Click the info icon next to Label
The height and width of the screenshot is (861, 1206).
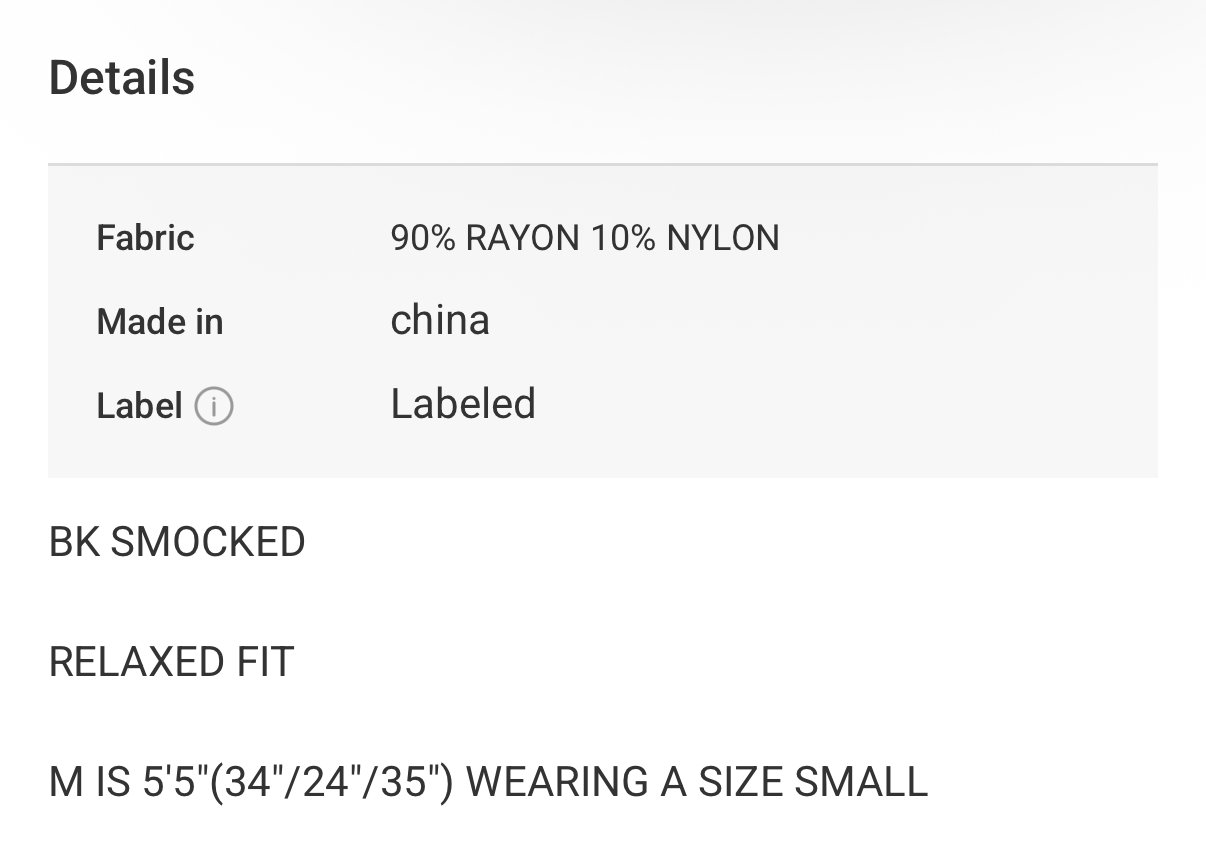214,407
